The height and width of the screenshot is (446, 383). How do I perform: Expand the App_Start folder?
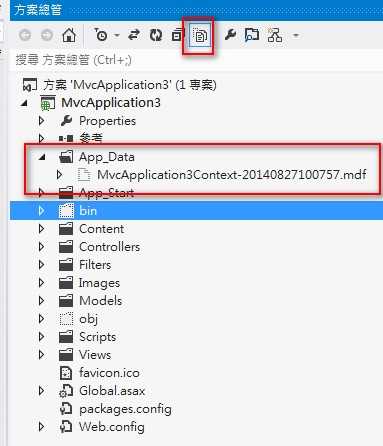coord(41,192)
